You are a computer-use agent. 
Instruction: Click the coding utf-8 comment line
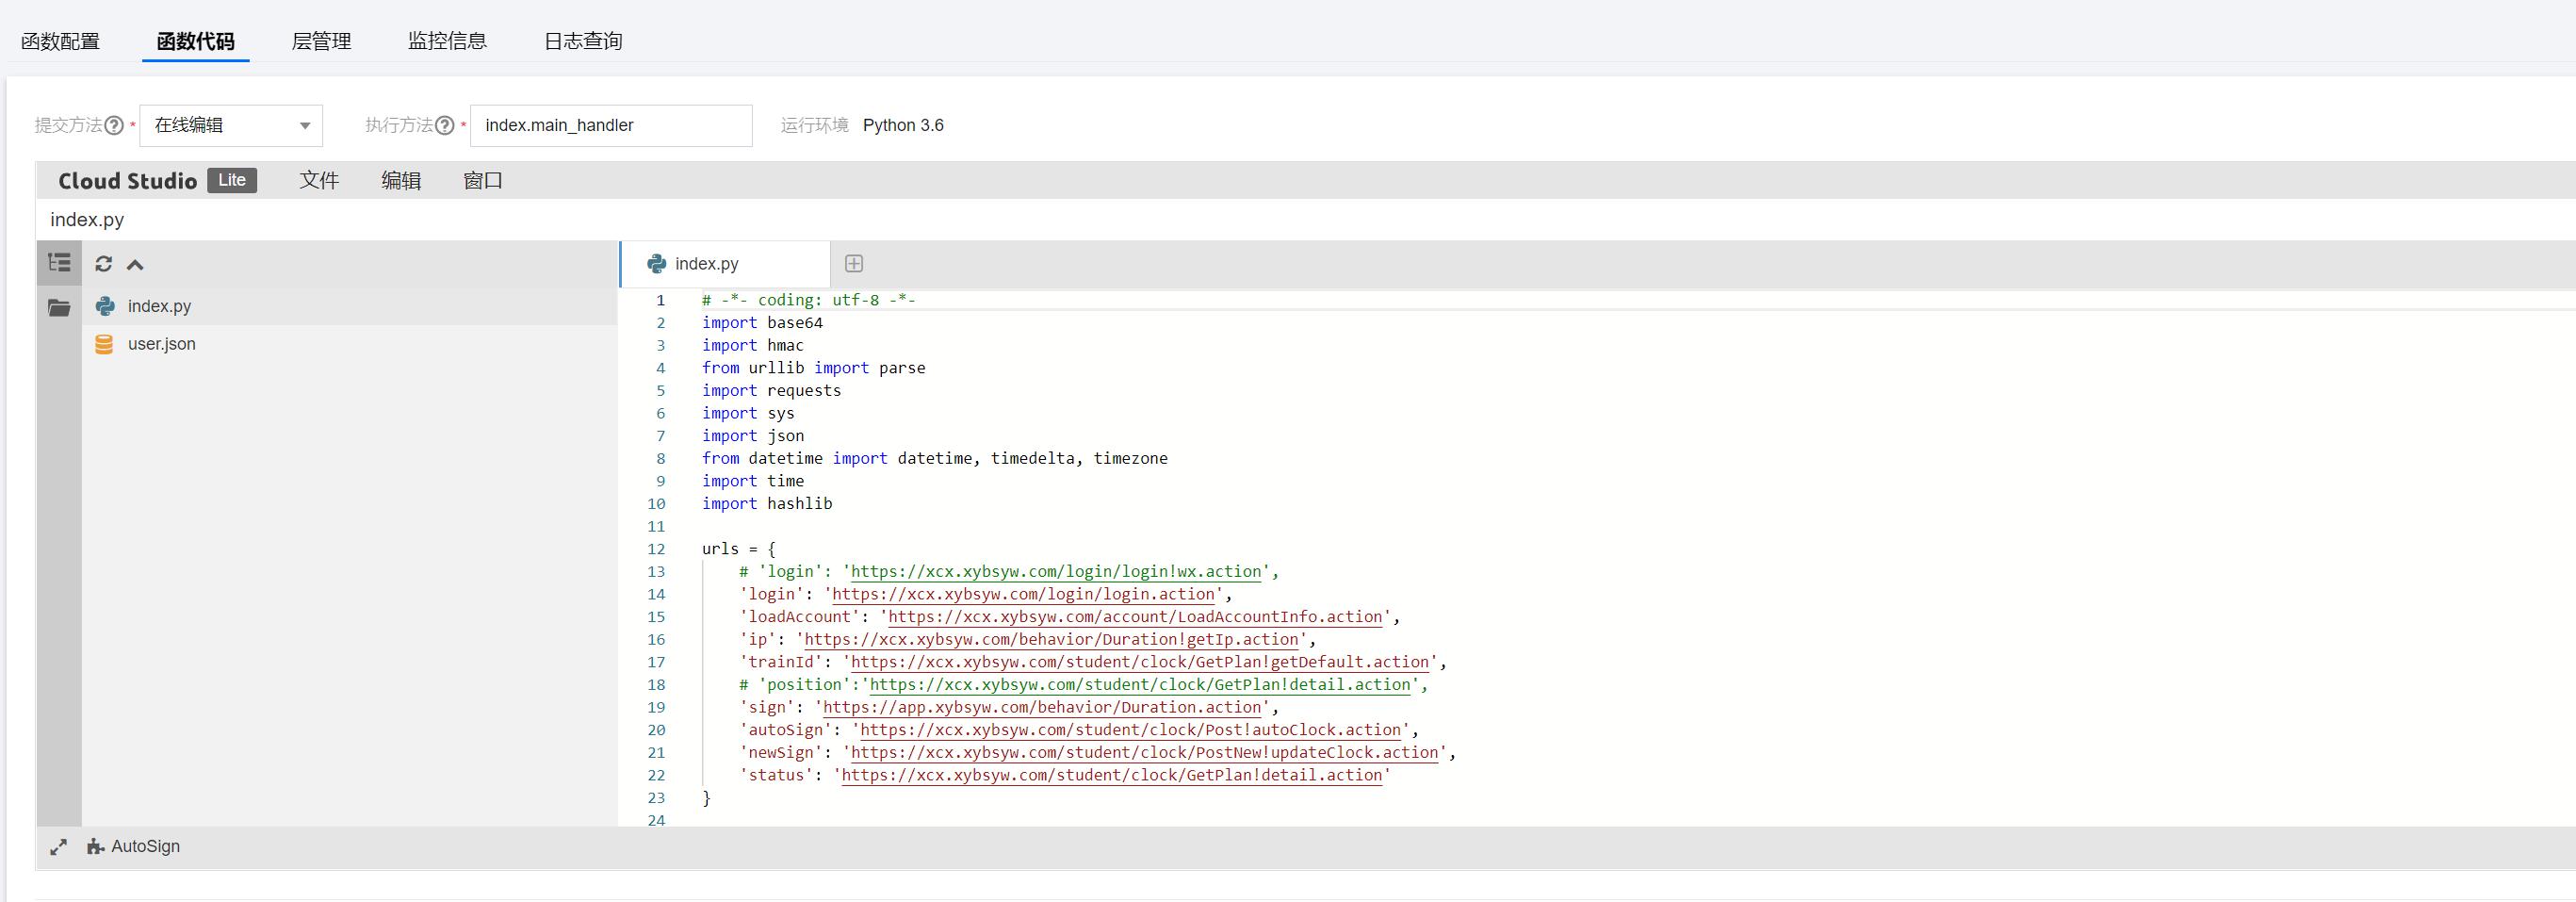(x=809, y=300)
